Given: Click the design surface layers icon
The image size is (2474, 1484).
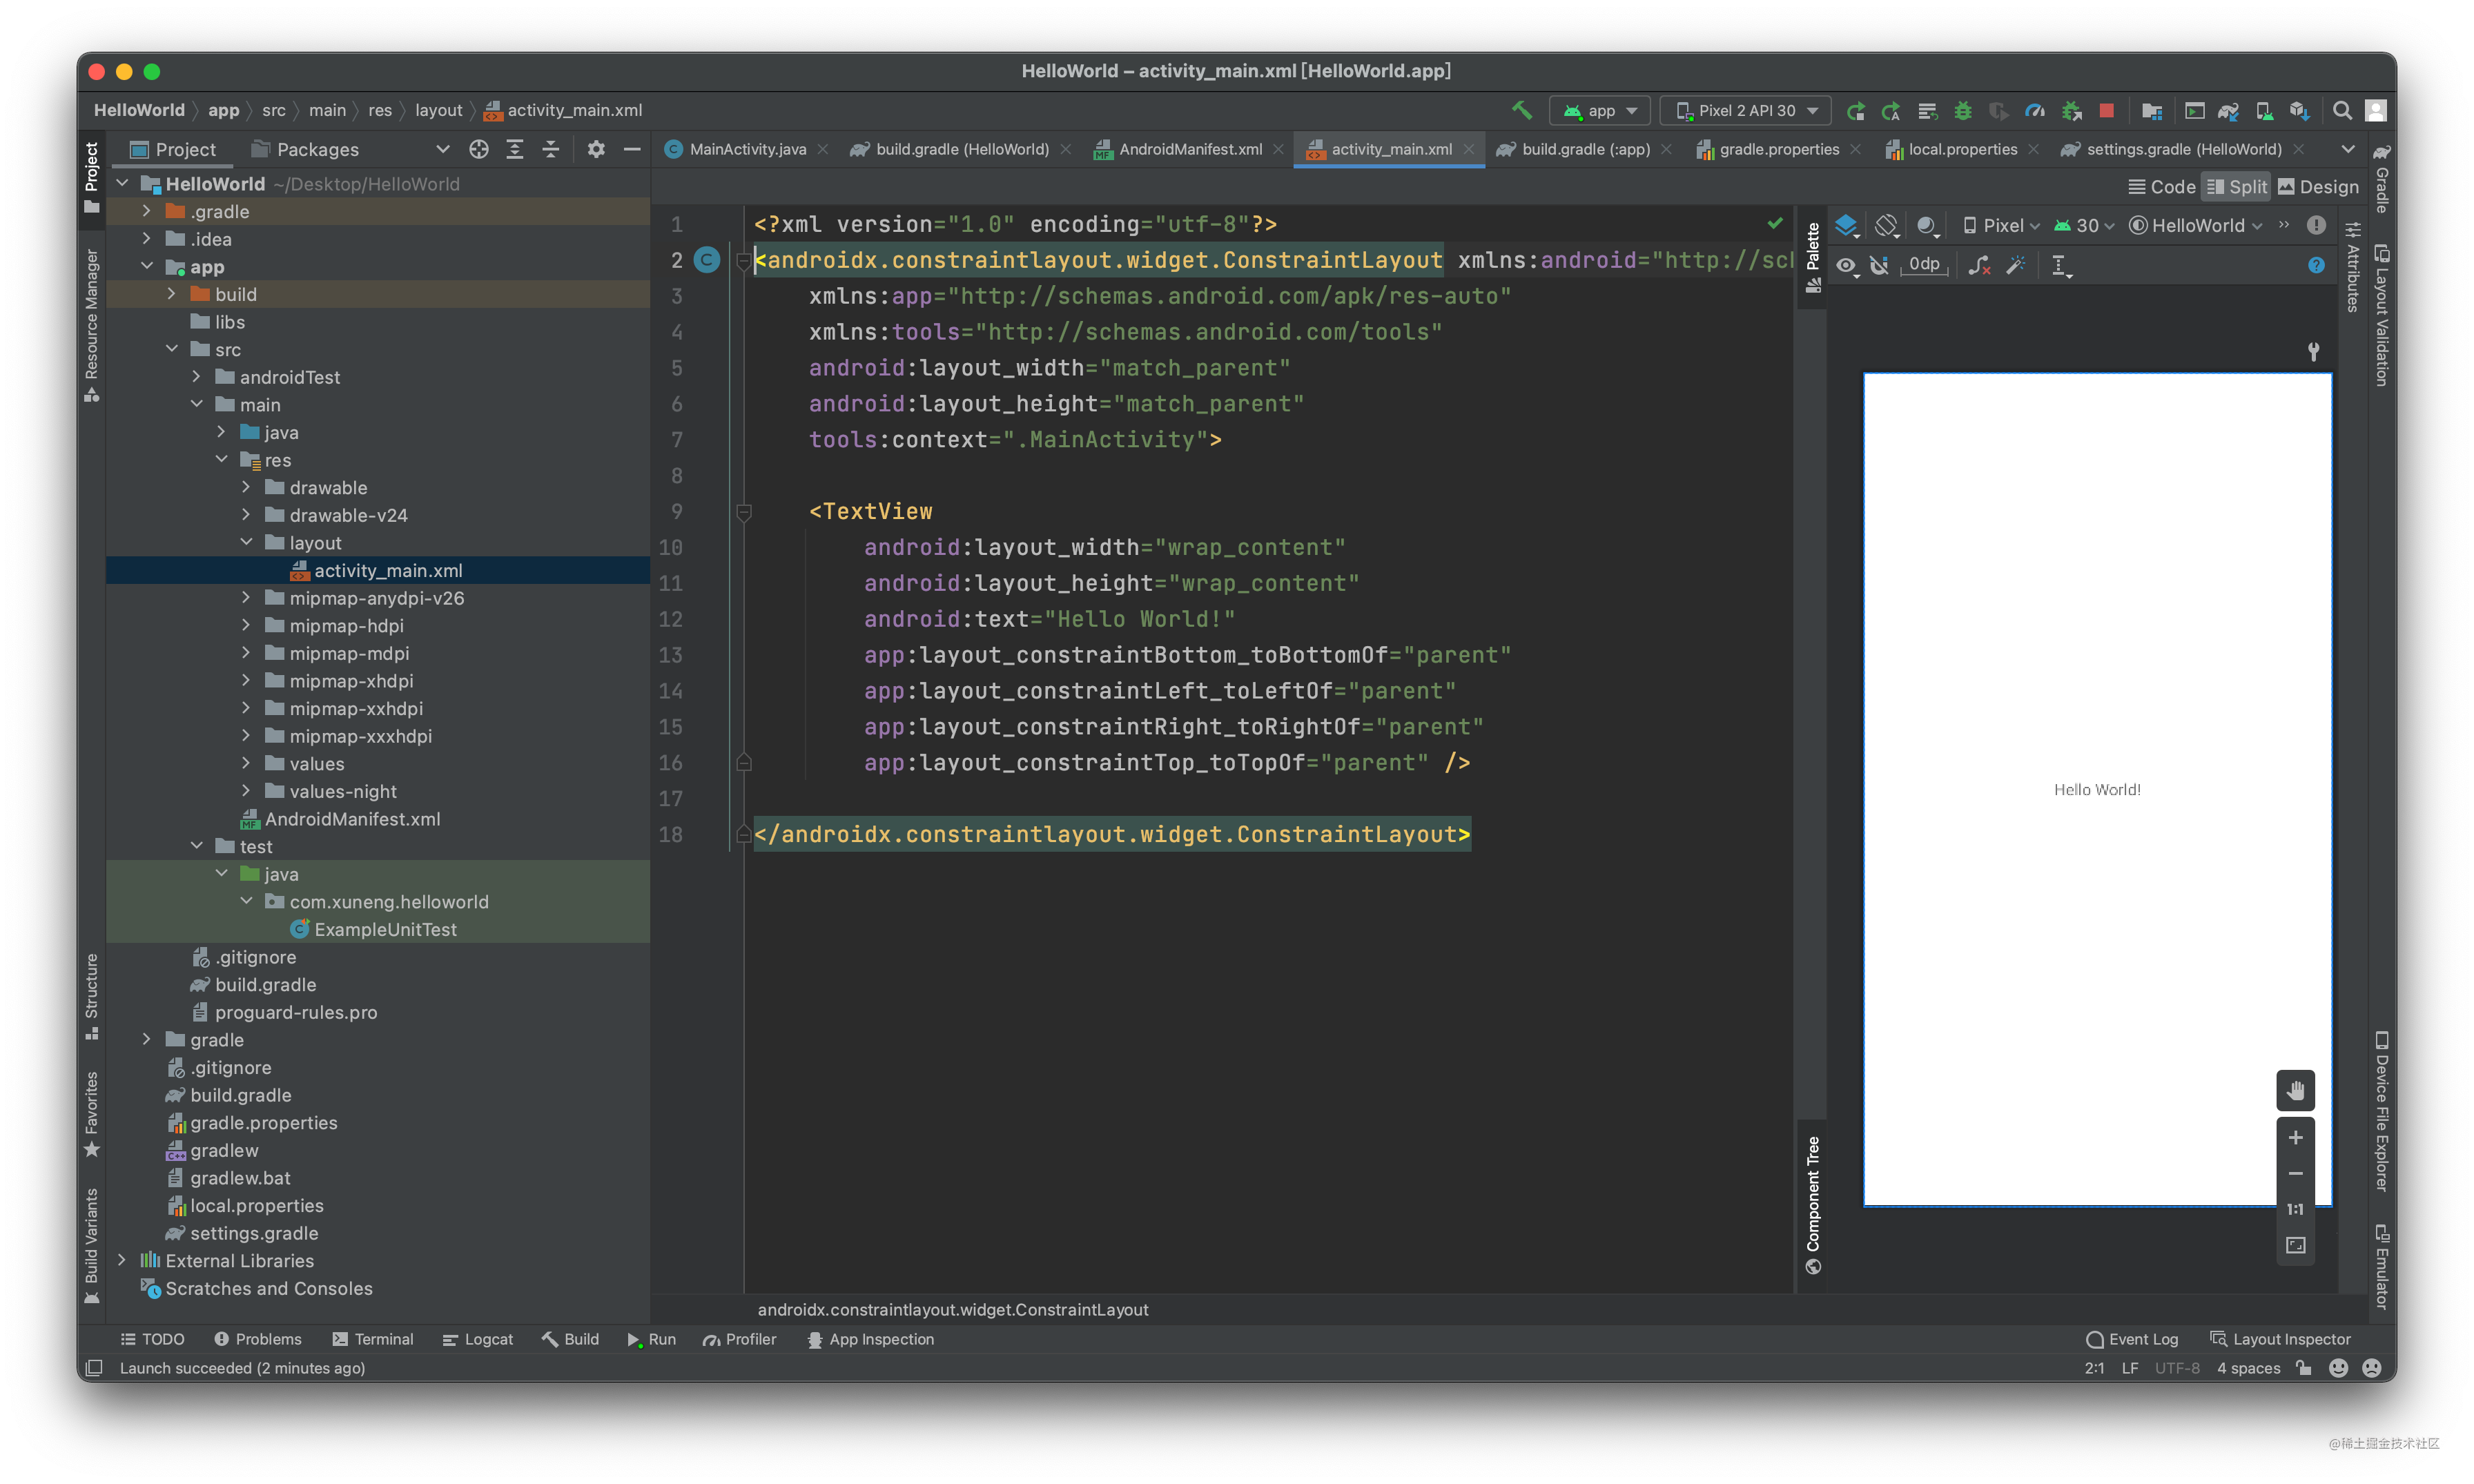Looking at the screenshot, I should (1846, 226).
